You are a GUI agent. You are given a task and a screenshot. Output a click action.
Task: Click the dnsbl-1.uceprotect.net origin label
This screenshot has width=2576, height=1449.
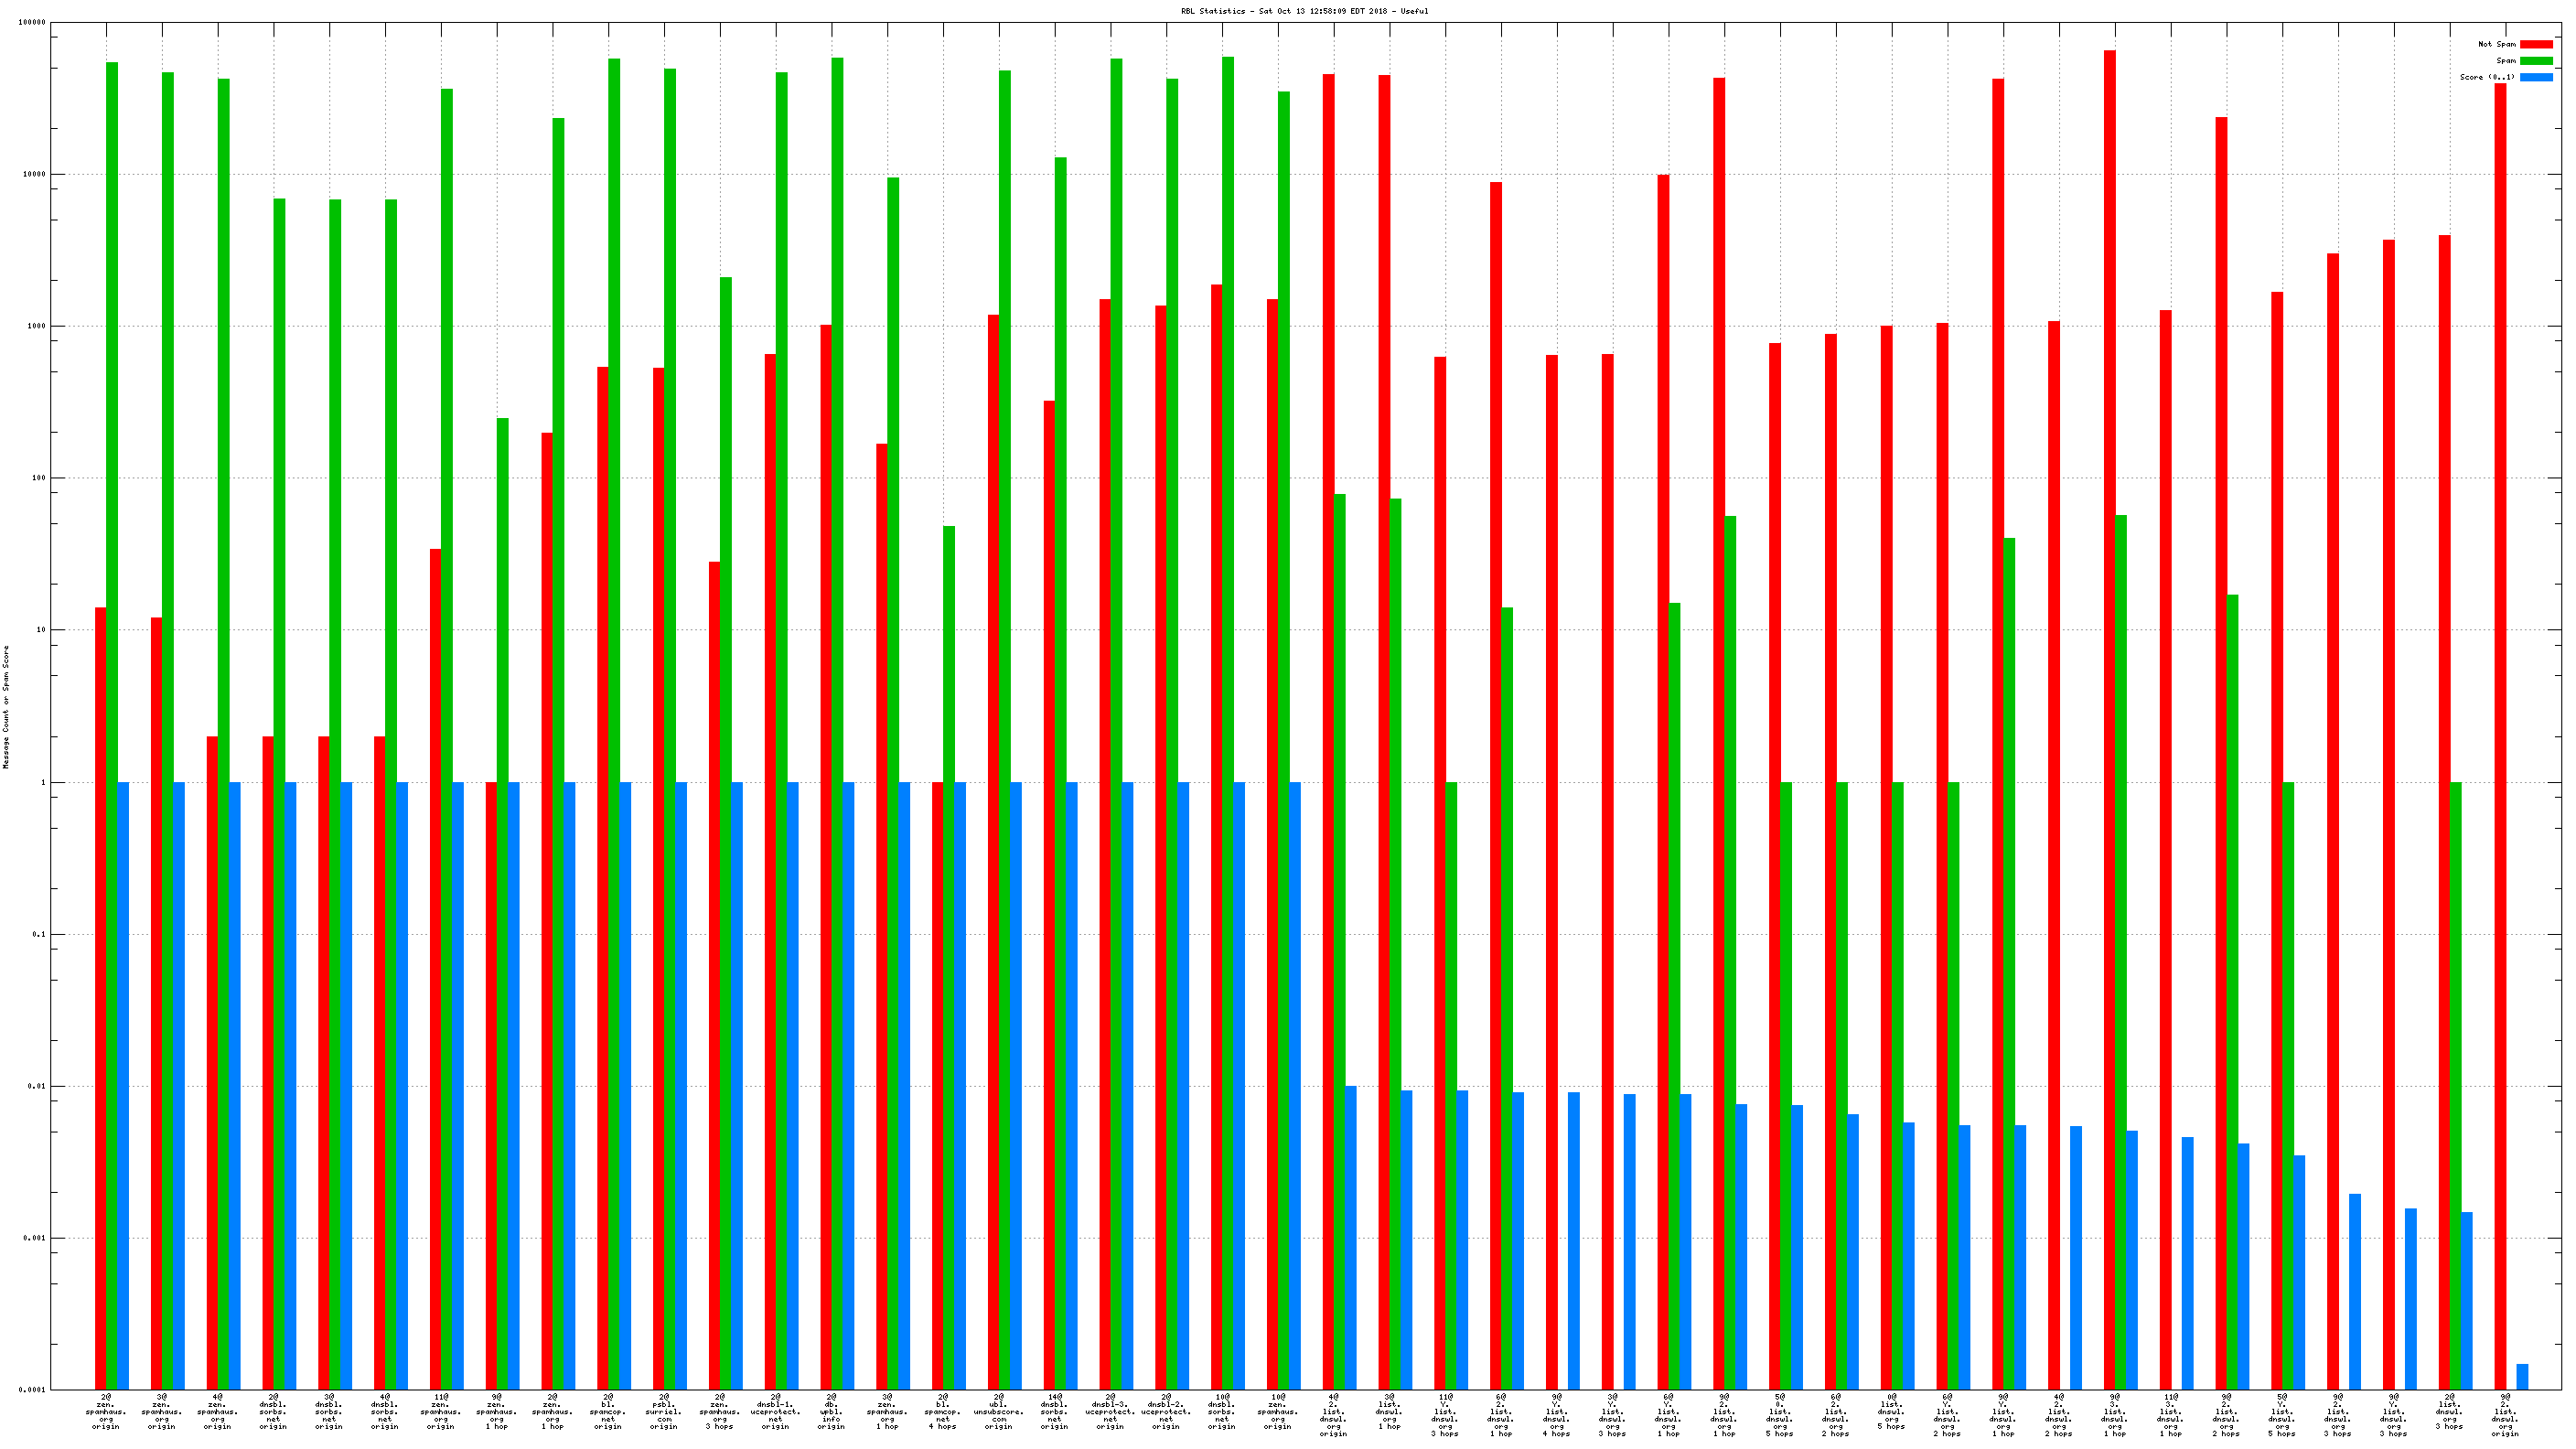775,1411
